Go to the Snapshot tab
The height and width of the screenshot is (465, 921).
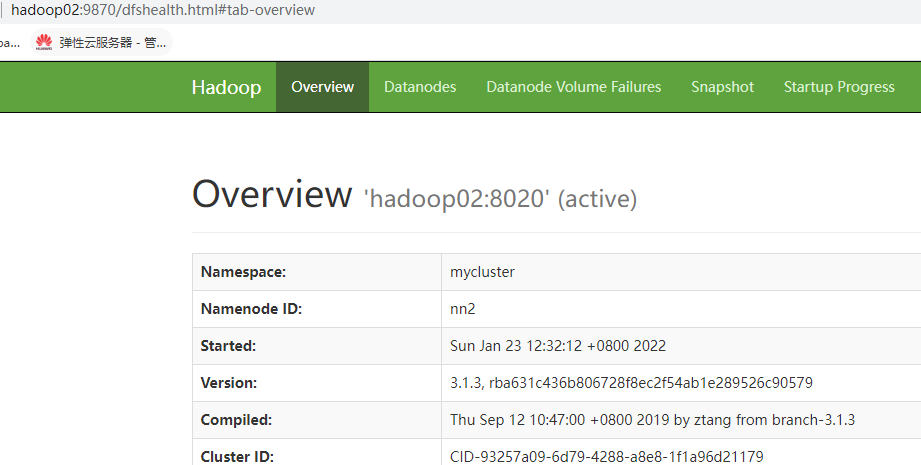[722, 87]
